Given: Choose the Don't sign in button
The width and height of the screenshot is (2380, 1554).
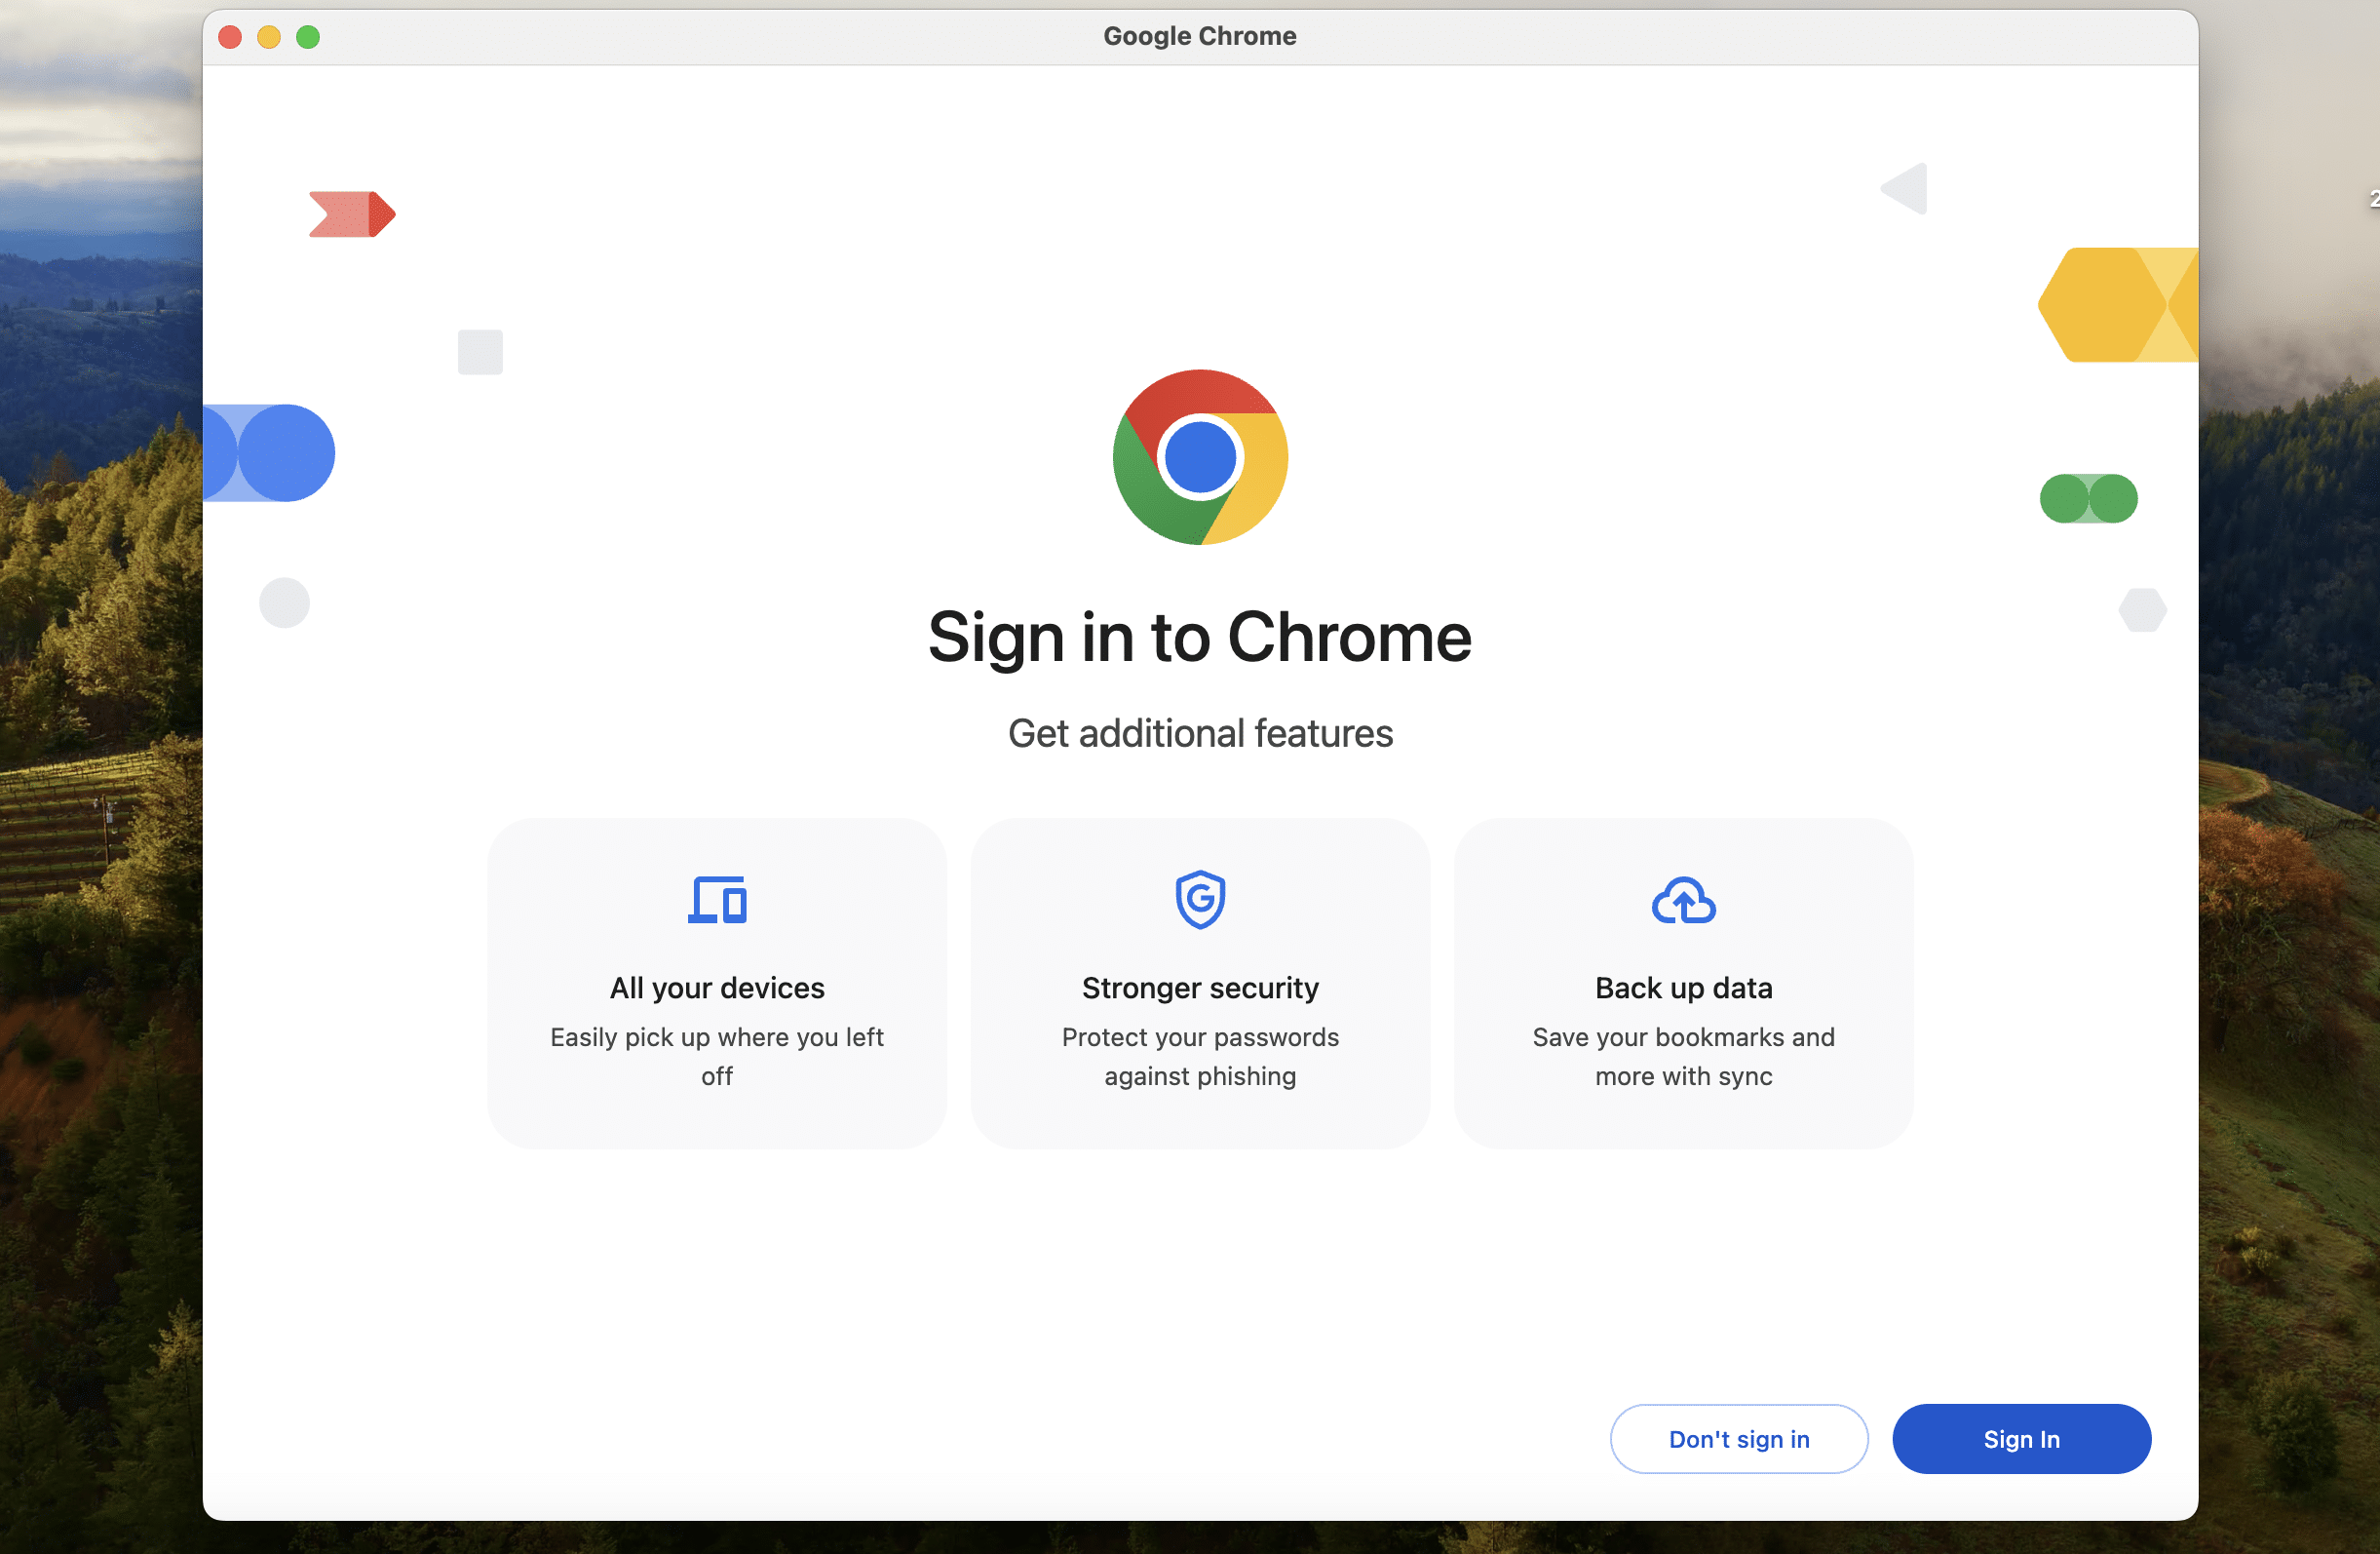Looking at the screenshot, I should (1738, 1438).
